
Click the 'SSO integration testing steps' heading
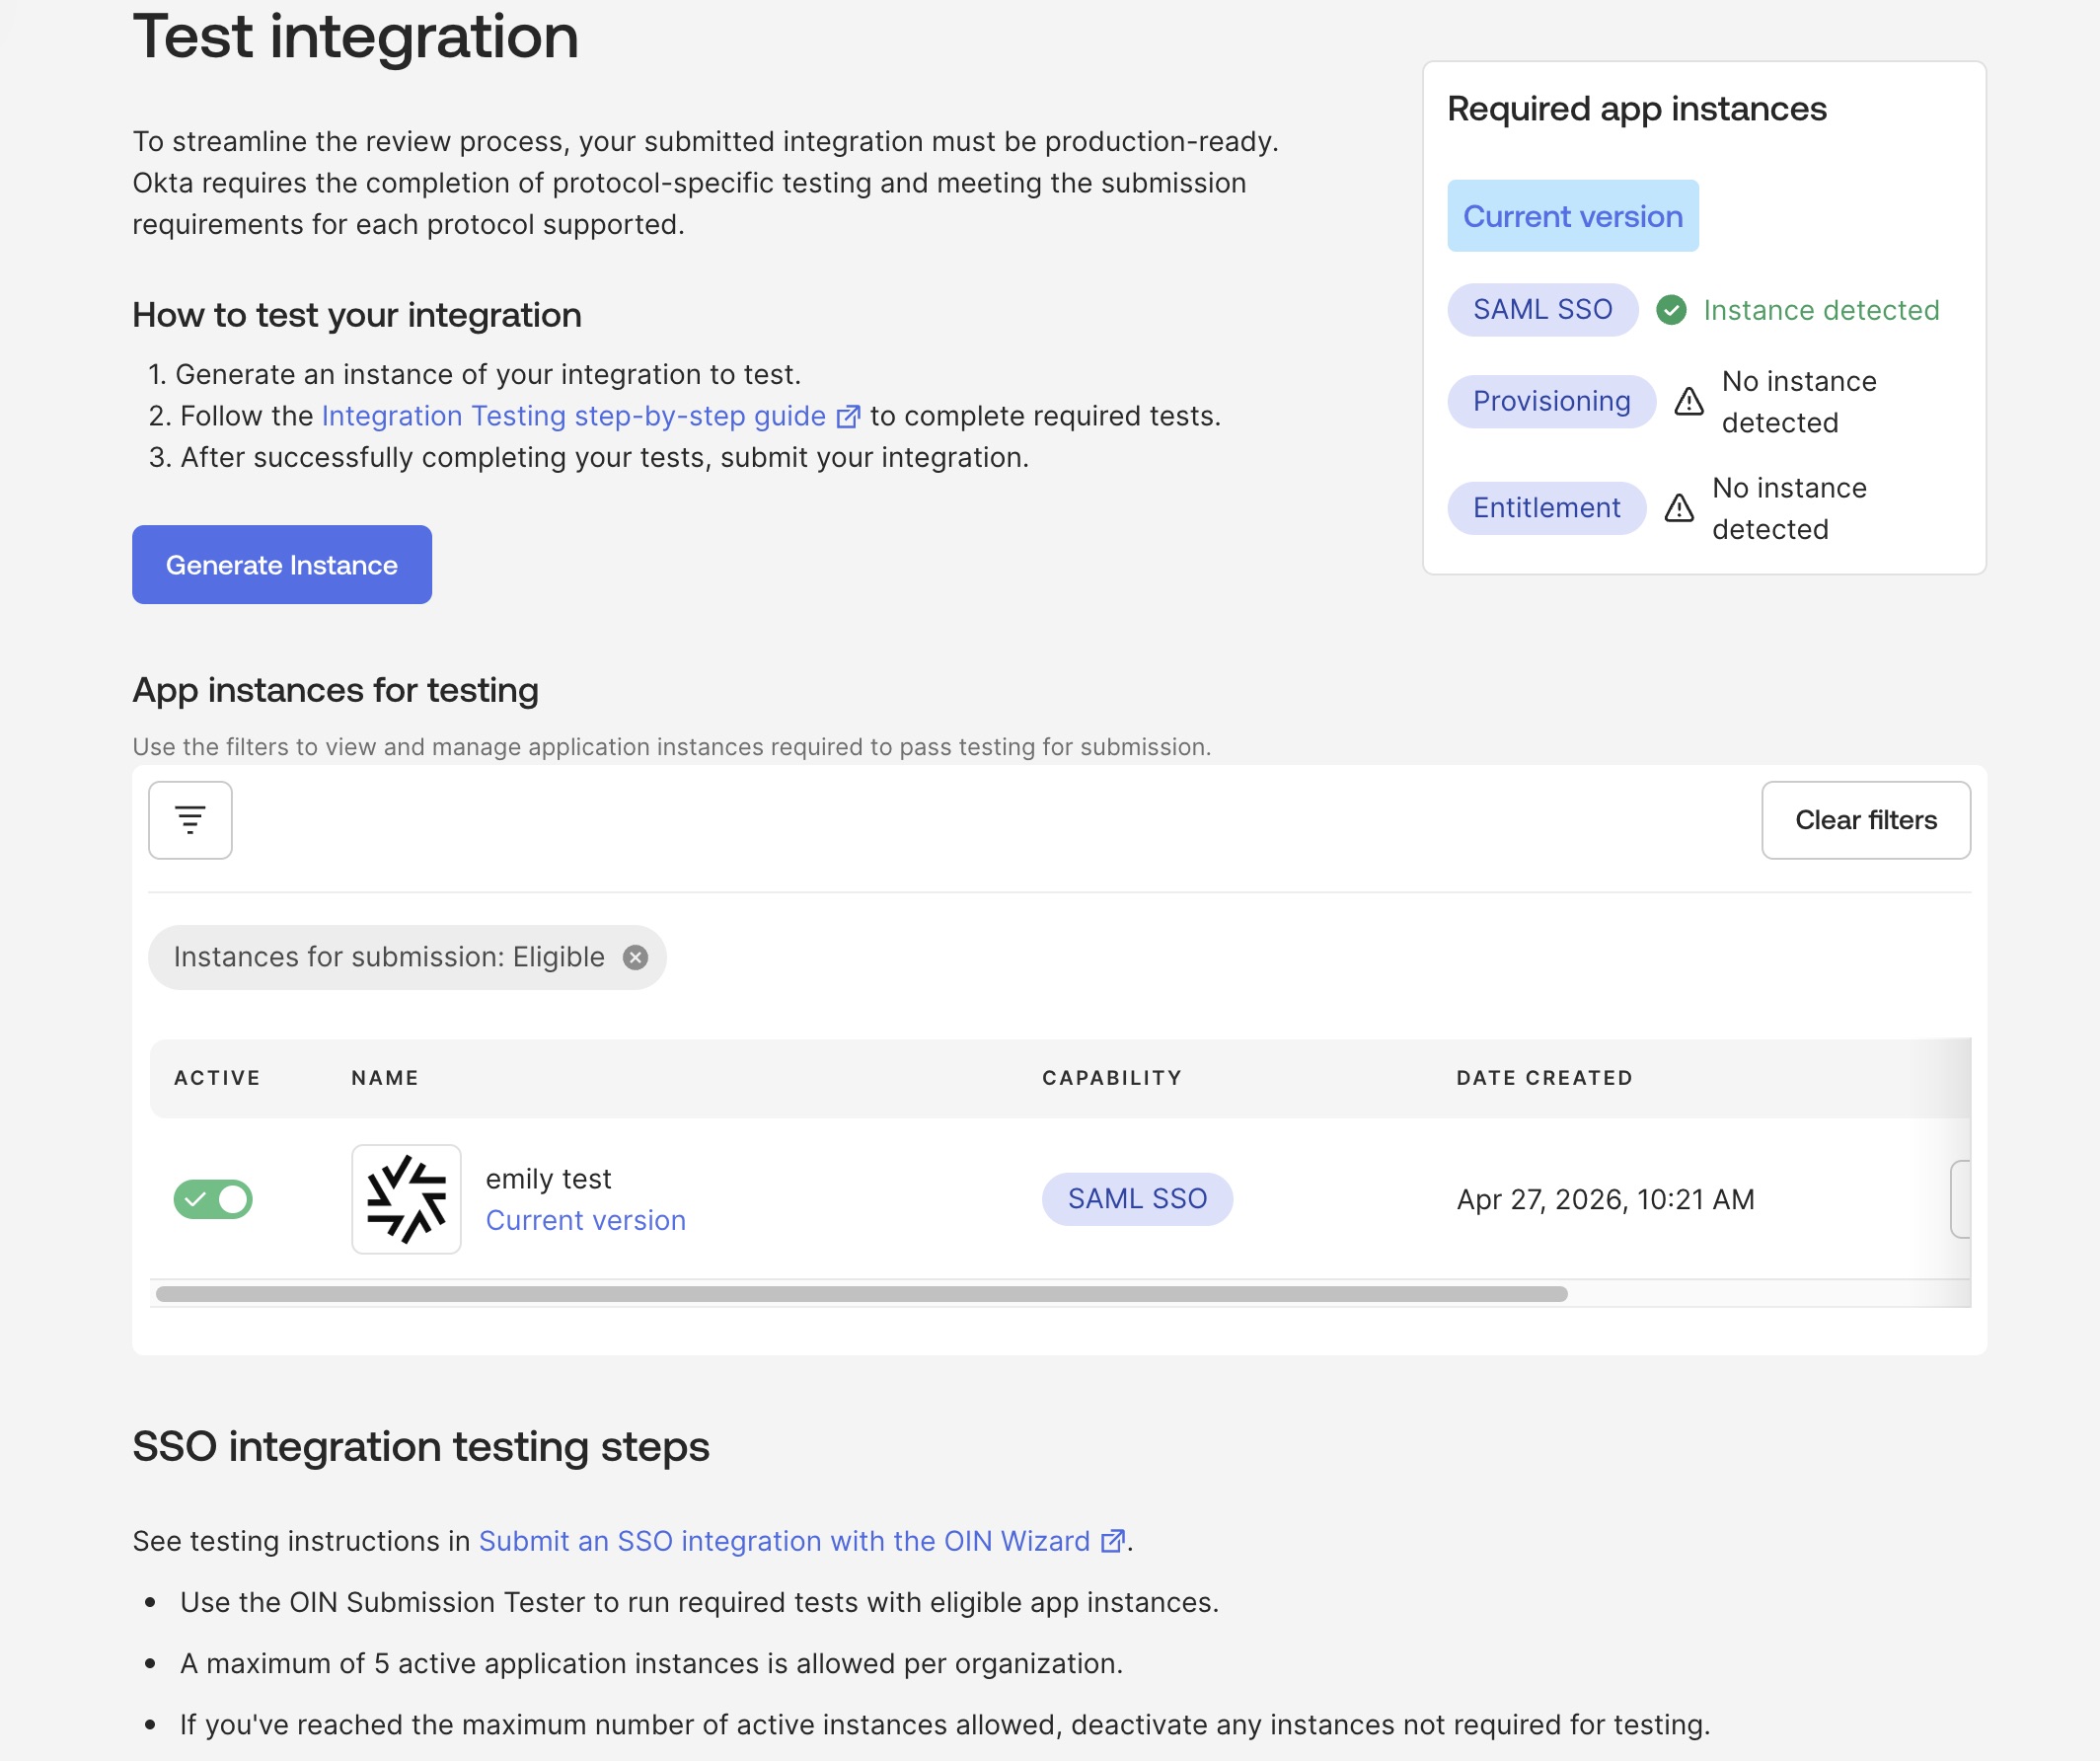coord(421,1447)
